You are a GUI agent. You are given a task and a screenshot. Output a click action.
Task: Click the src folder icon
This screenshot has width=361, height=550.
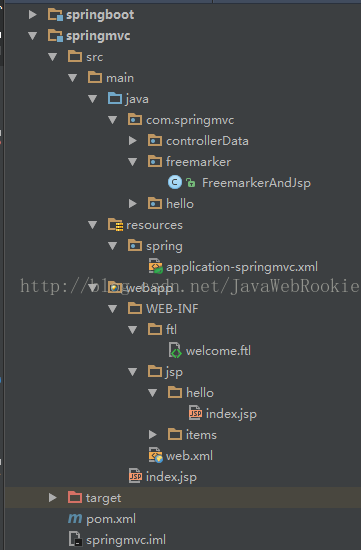[x=75, y=56]
